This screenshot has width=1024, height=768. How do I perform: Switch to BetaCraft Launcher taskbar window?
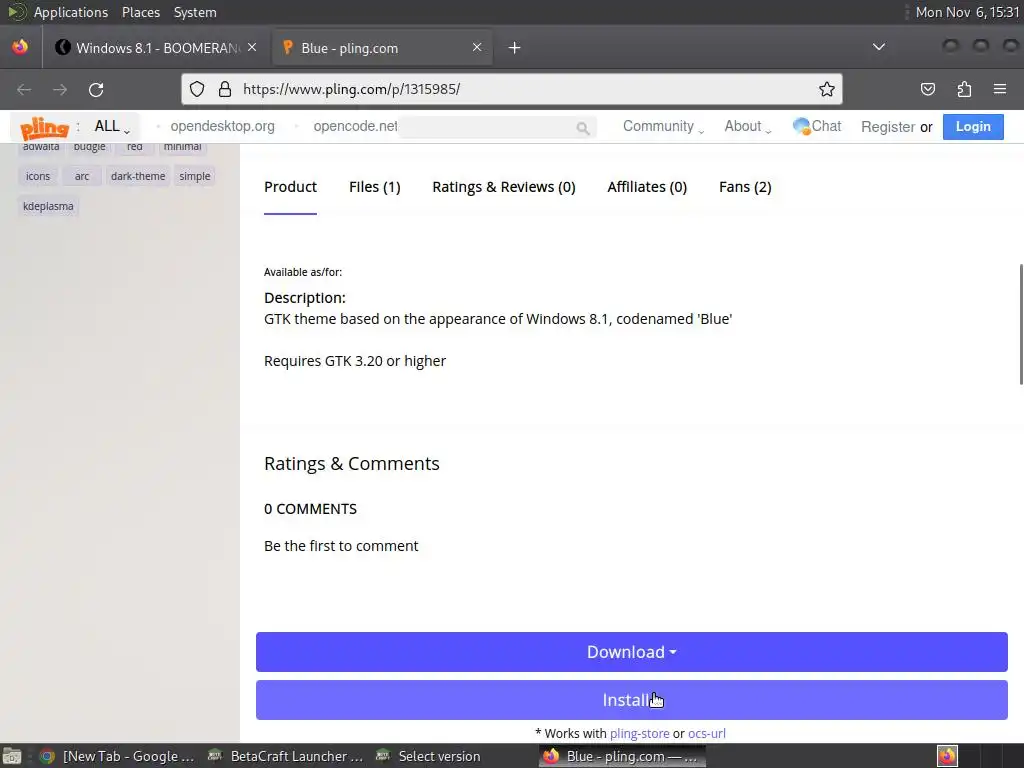pos(285,756)
